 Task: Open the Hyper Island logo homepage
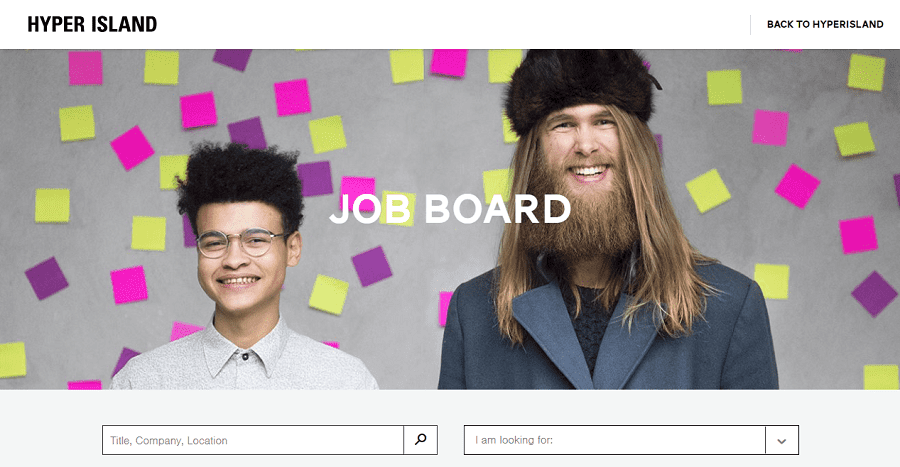click(92, 24)
